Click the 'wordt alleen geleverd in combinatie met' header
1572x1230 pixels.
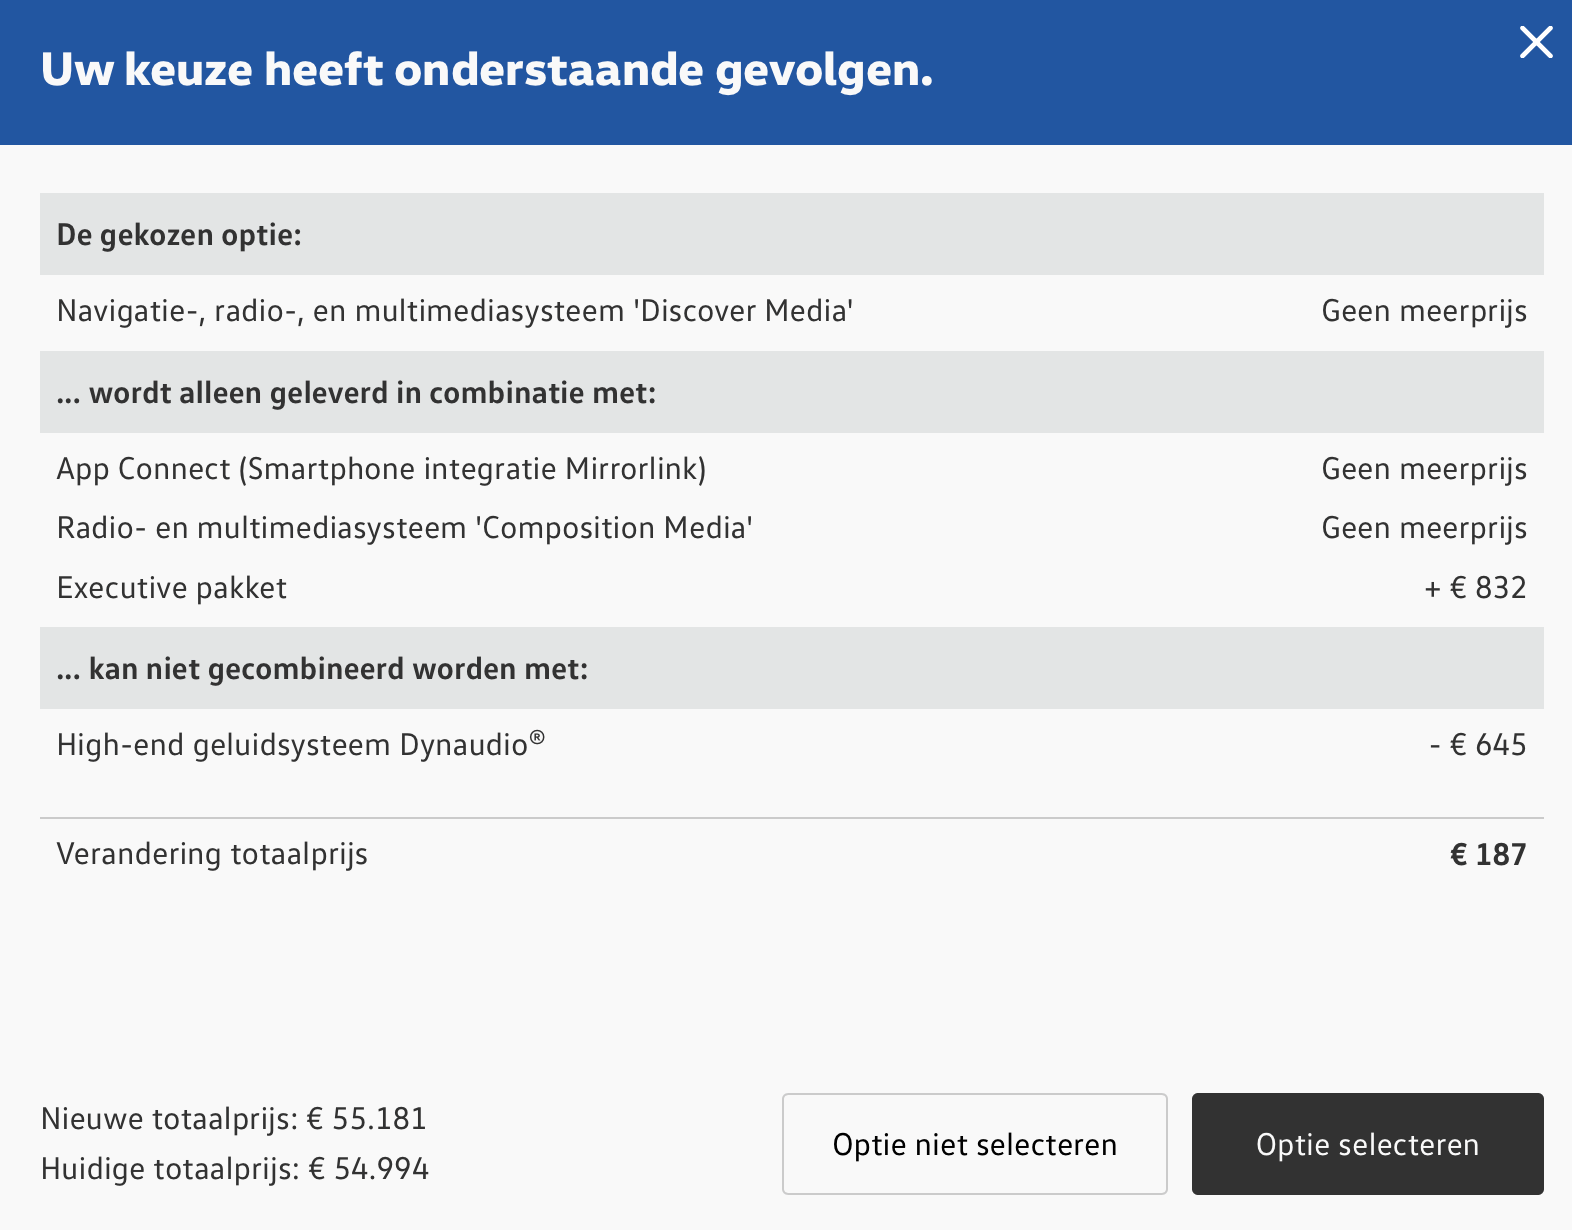357,393
